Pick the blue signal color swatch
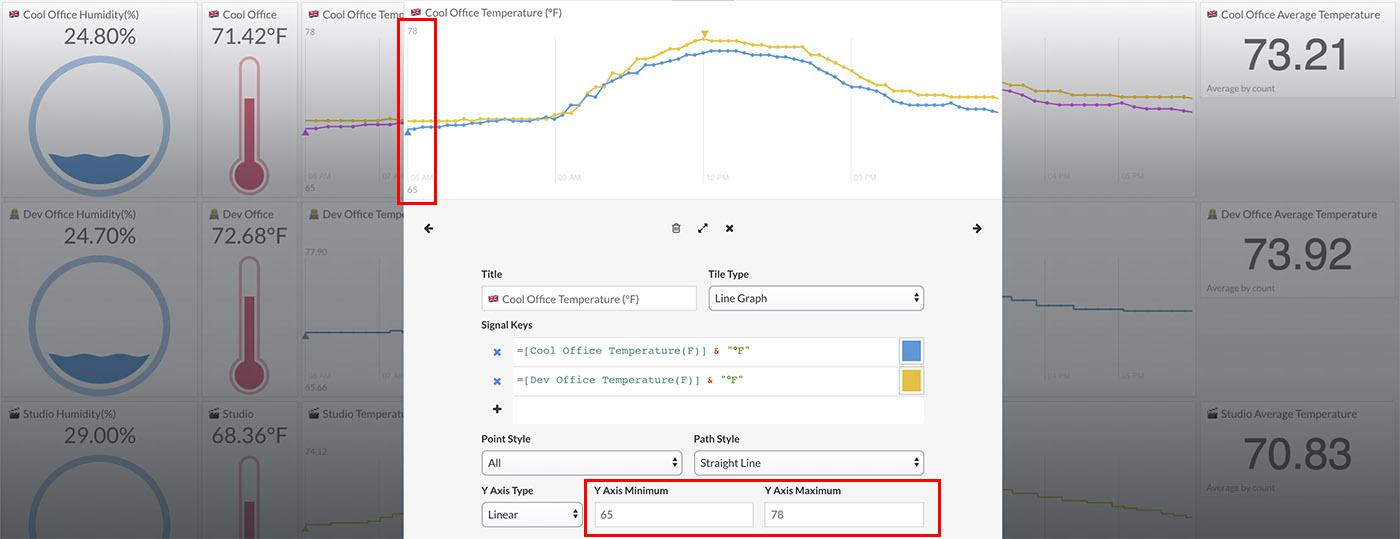Image resolution: width=1400 pixels, height=539 pixels. tap(911, 351)
